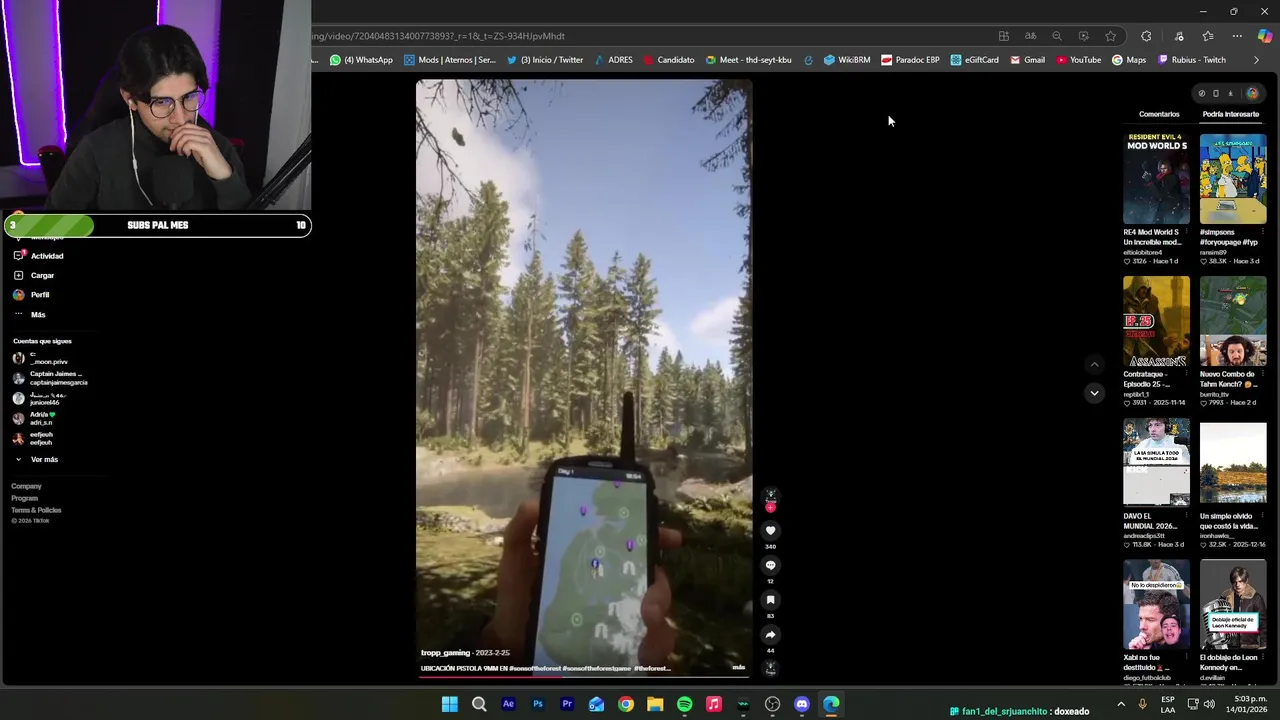Open the YouTube bookmark
Screen dimensions: 1280x720
pos(1078,60)
